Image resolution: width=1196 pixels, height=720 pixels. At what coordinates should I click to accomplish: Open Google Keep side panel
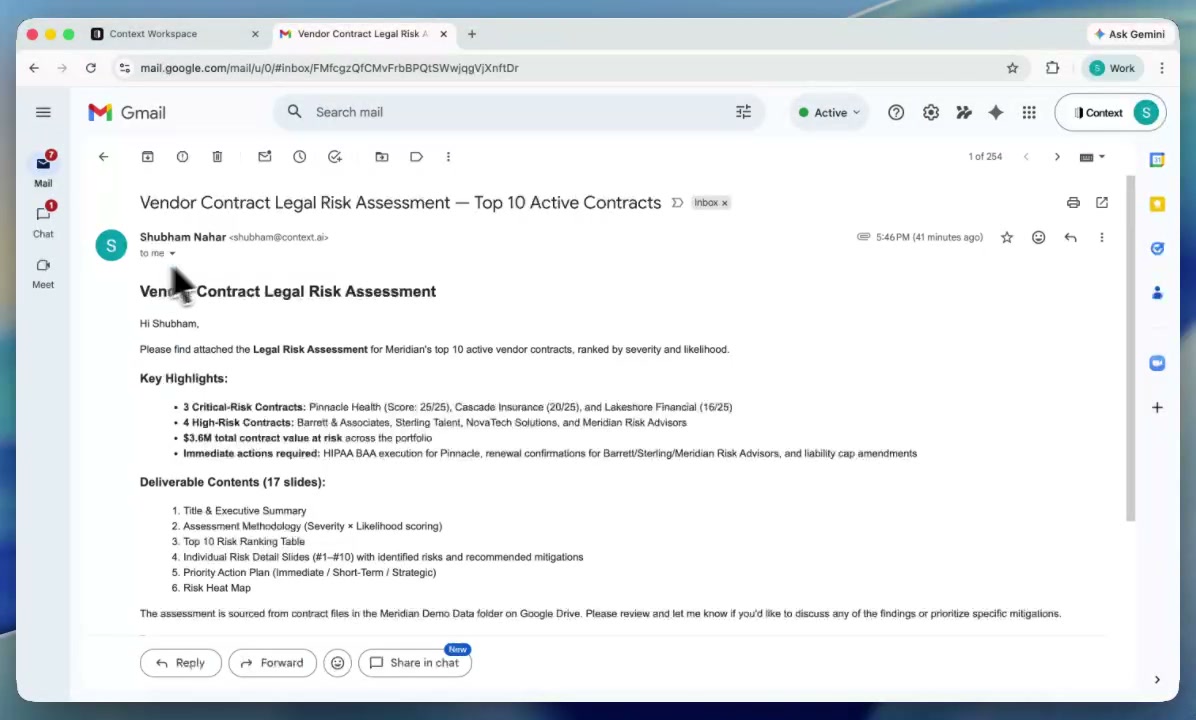coord(1157,204)
